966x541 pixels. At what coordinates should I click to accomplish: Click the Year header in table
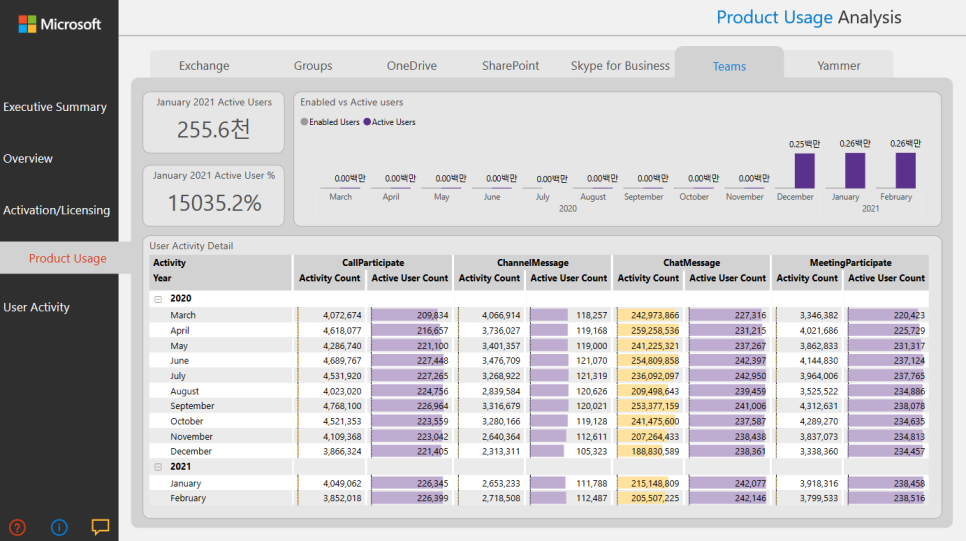tap(162, 278)
